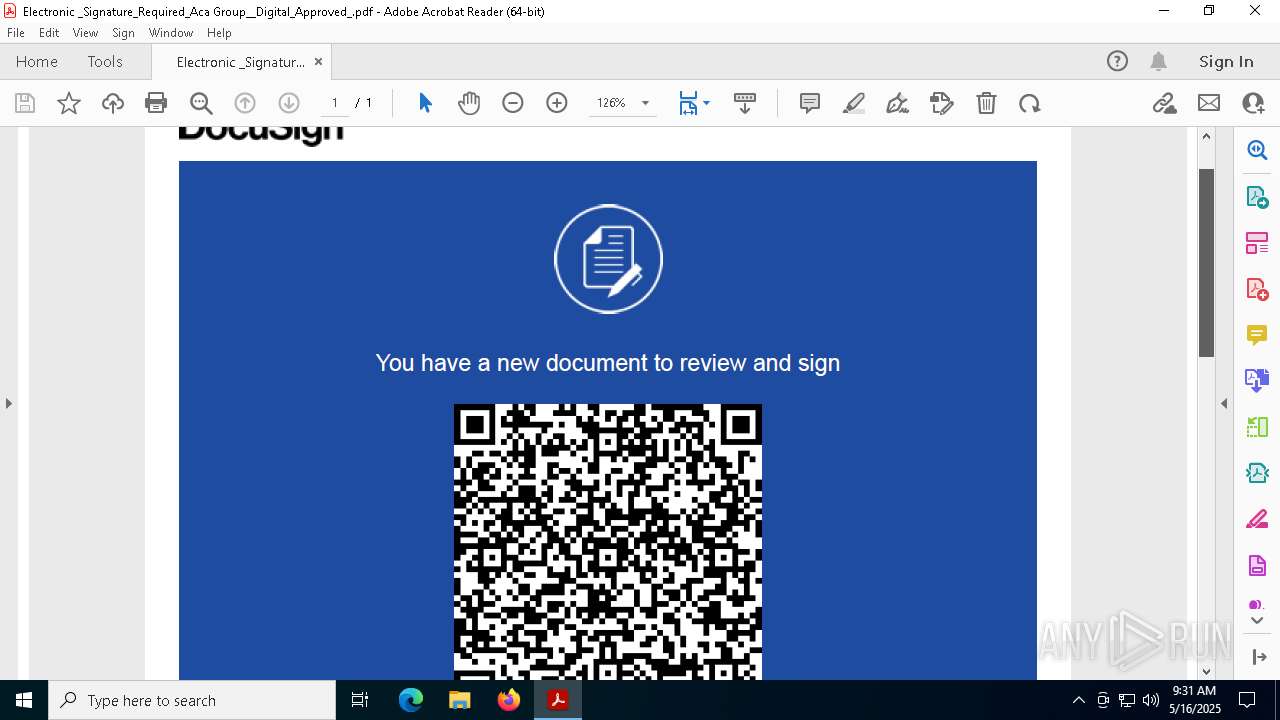Open the find text magnifier
The image size is (1280, 720).
pyautogui.click(x=201, y=103)
